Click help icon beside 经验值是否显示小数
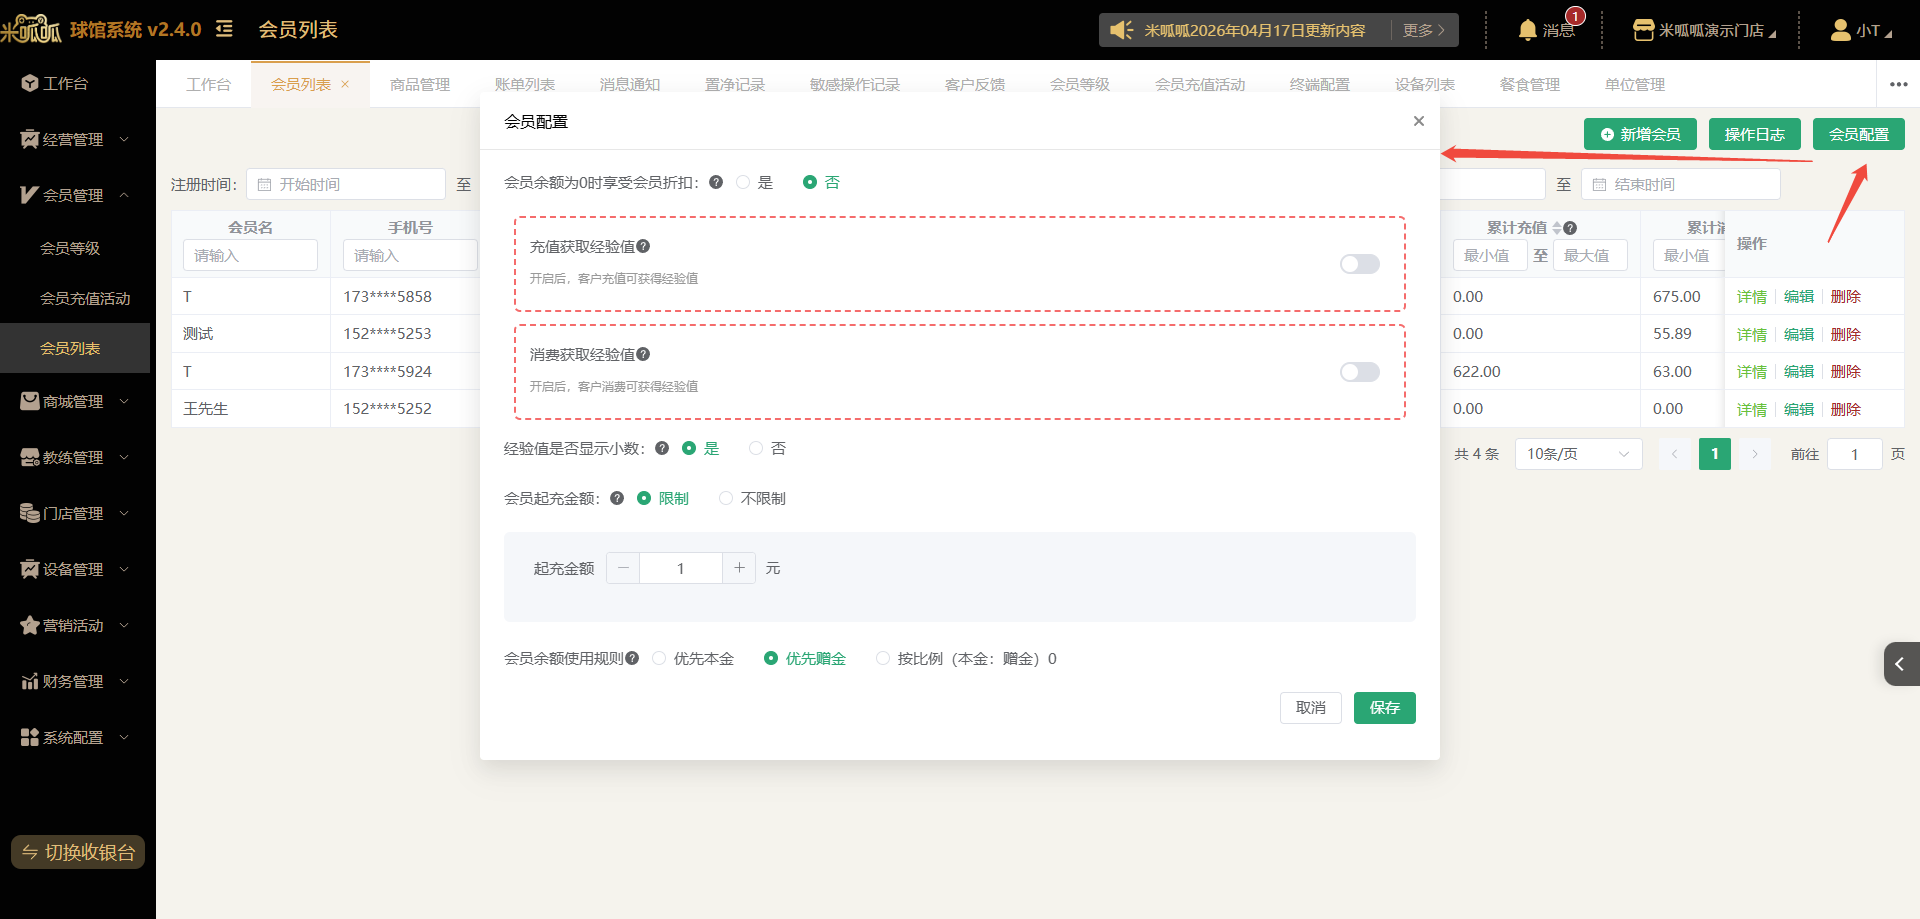 pos(662,448)
